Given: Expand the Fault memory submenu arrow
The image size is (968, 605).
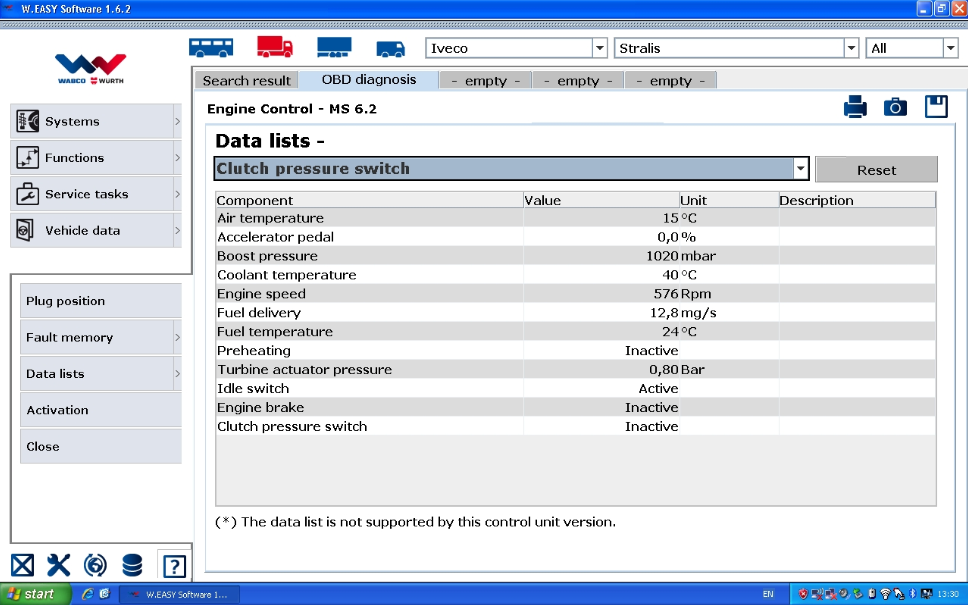Looking at the screenshot, I should coord(177,337).
